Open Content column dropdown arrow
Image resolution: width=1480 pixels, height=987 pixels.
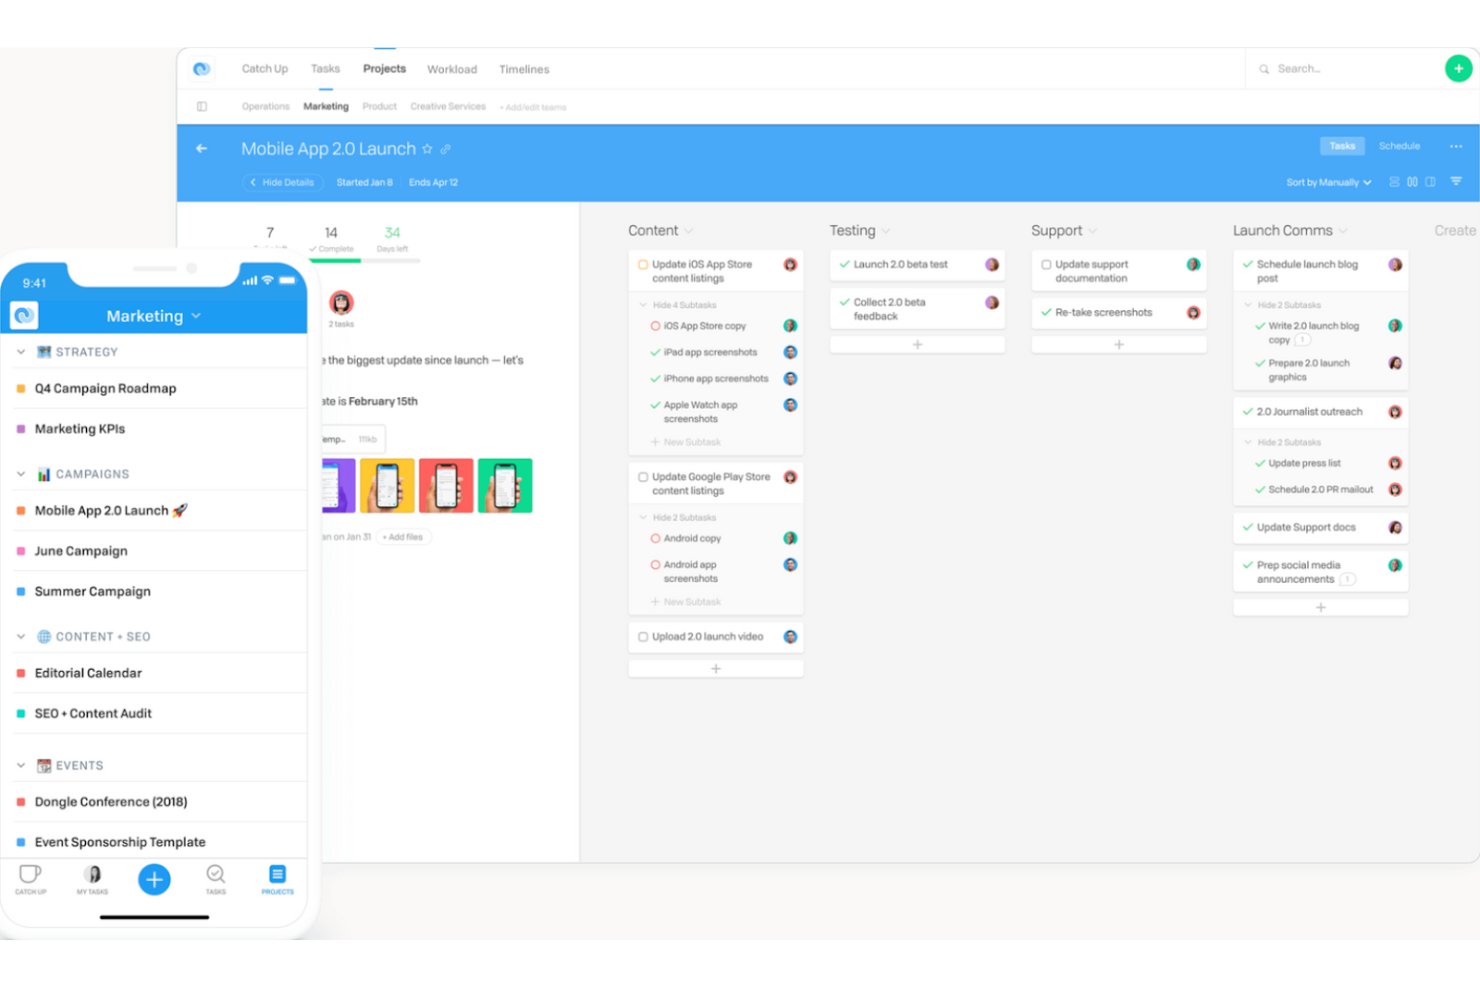click(x=688, y=232)
